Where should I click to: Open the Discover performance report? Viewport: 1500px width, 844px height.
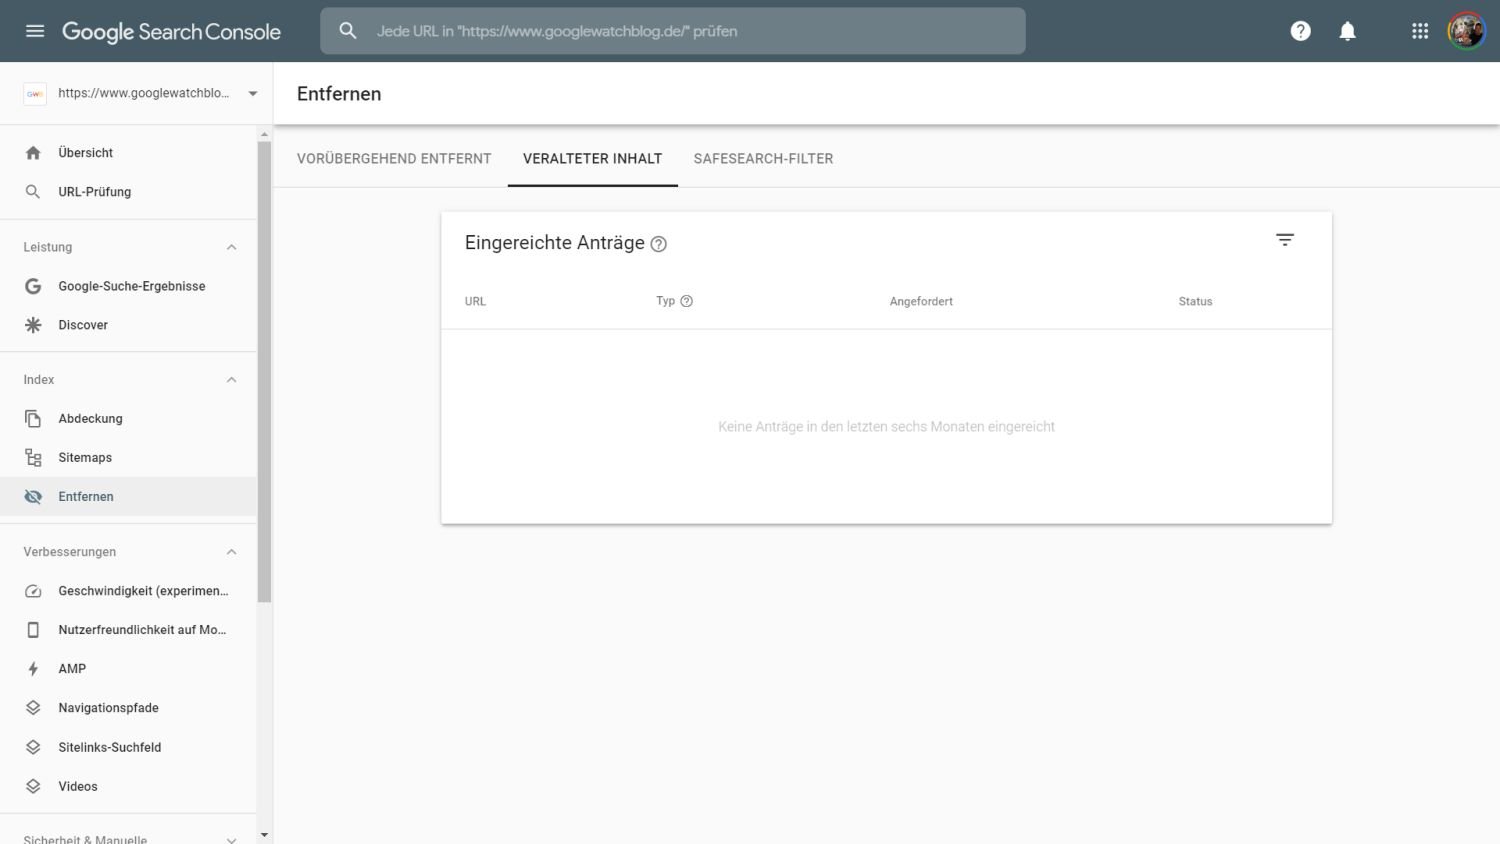[83, 325]
